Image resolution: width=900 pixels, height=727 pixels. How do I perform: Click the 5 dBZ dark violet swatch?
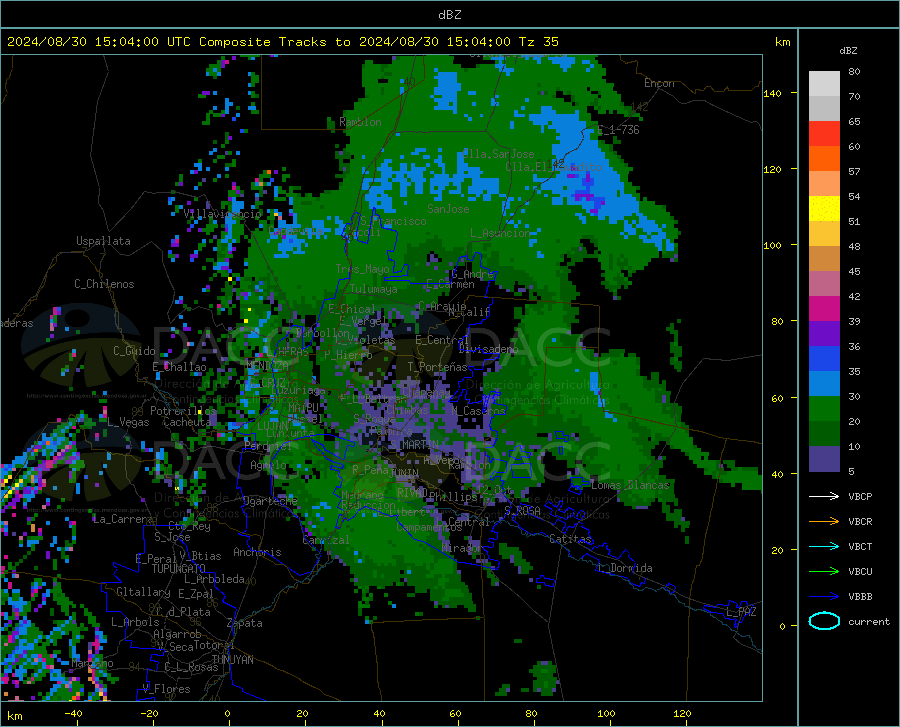[x=824, y=458]
